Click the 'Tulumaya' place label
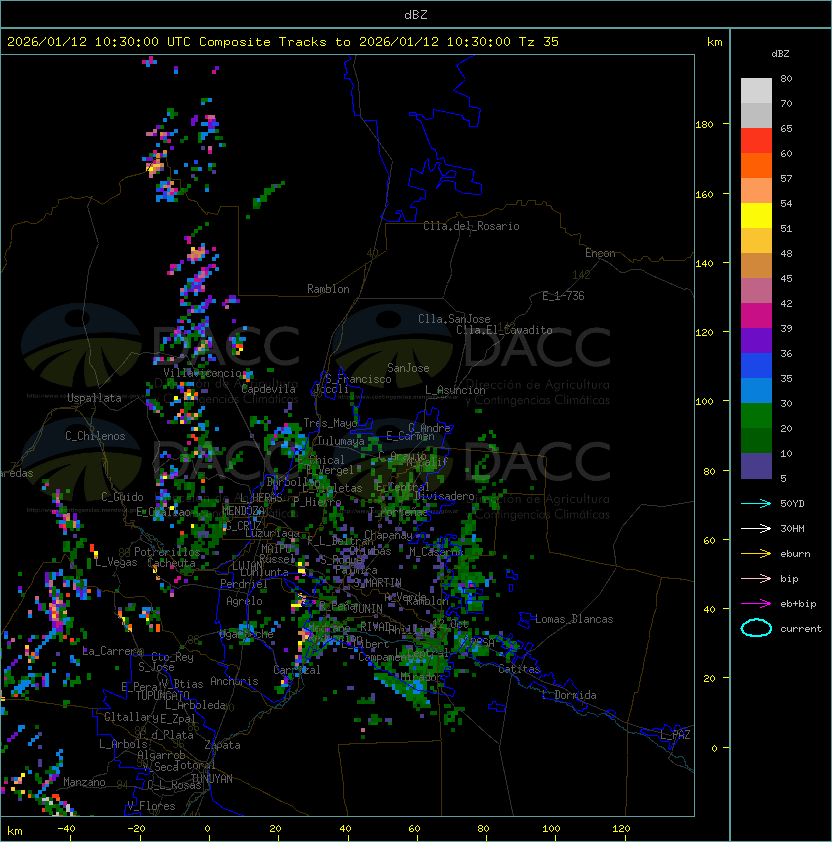832x842 pixels. (341, 441)
